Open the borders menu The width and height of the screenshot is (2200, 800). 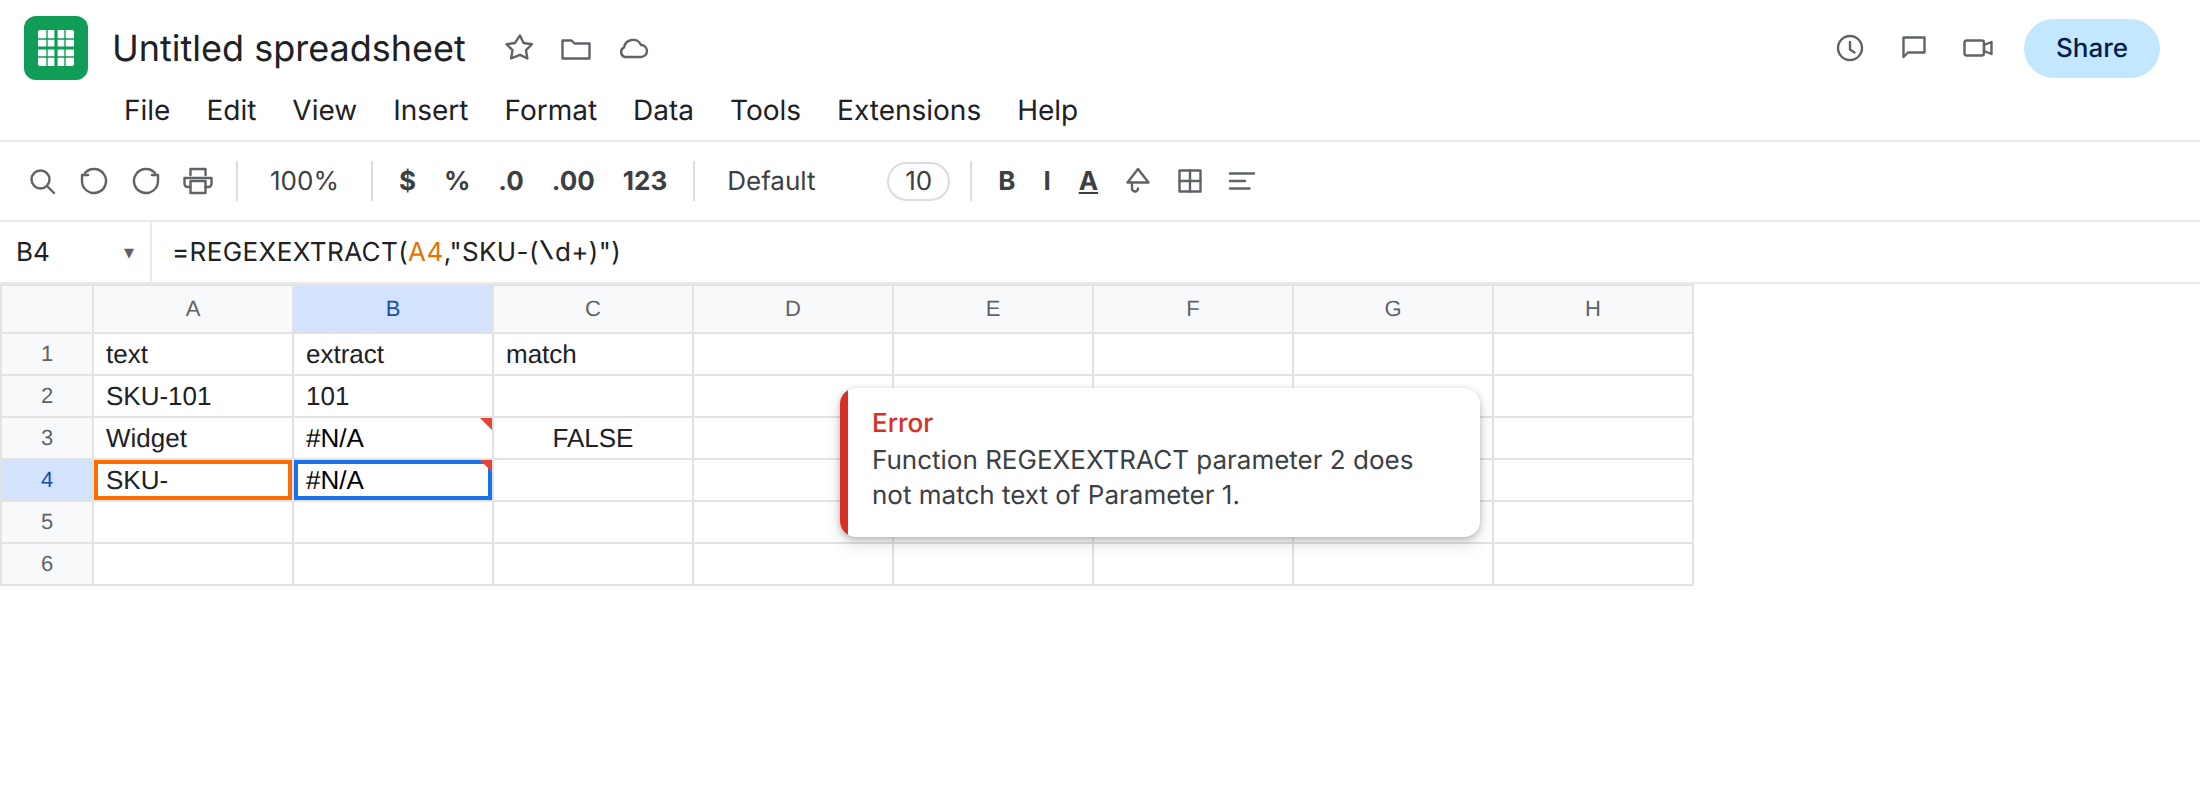[x=1190, y=181]
